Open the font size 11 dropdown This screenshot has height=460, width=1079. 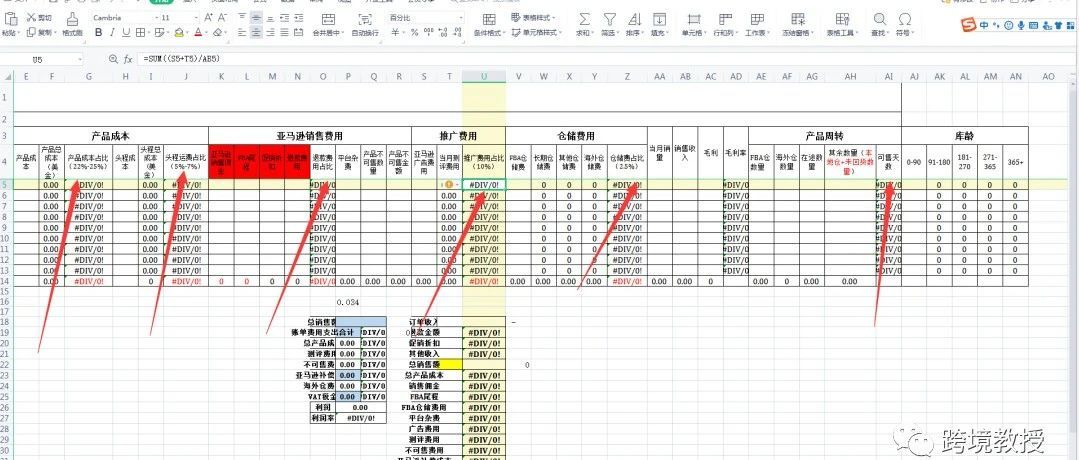pos(196,18)
